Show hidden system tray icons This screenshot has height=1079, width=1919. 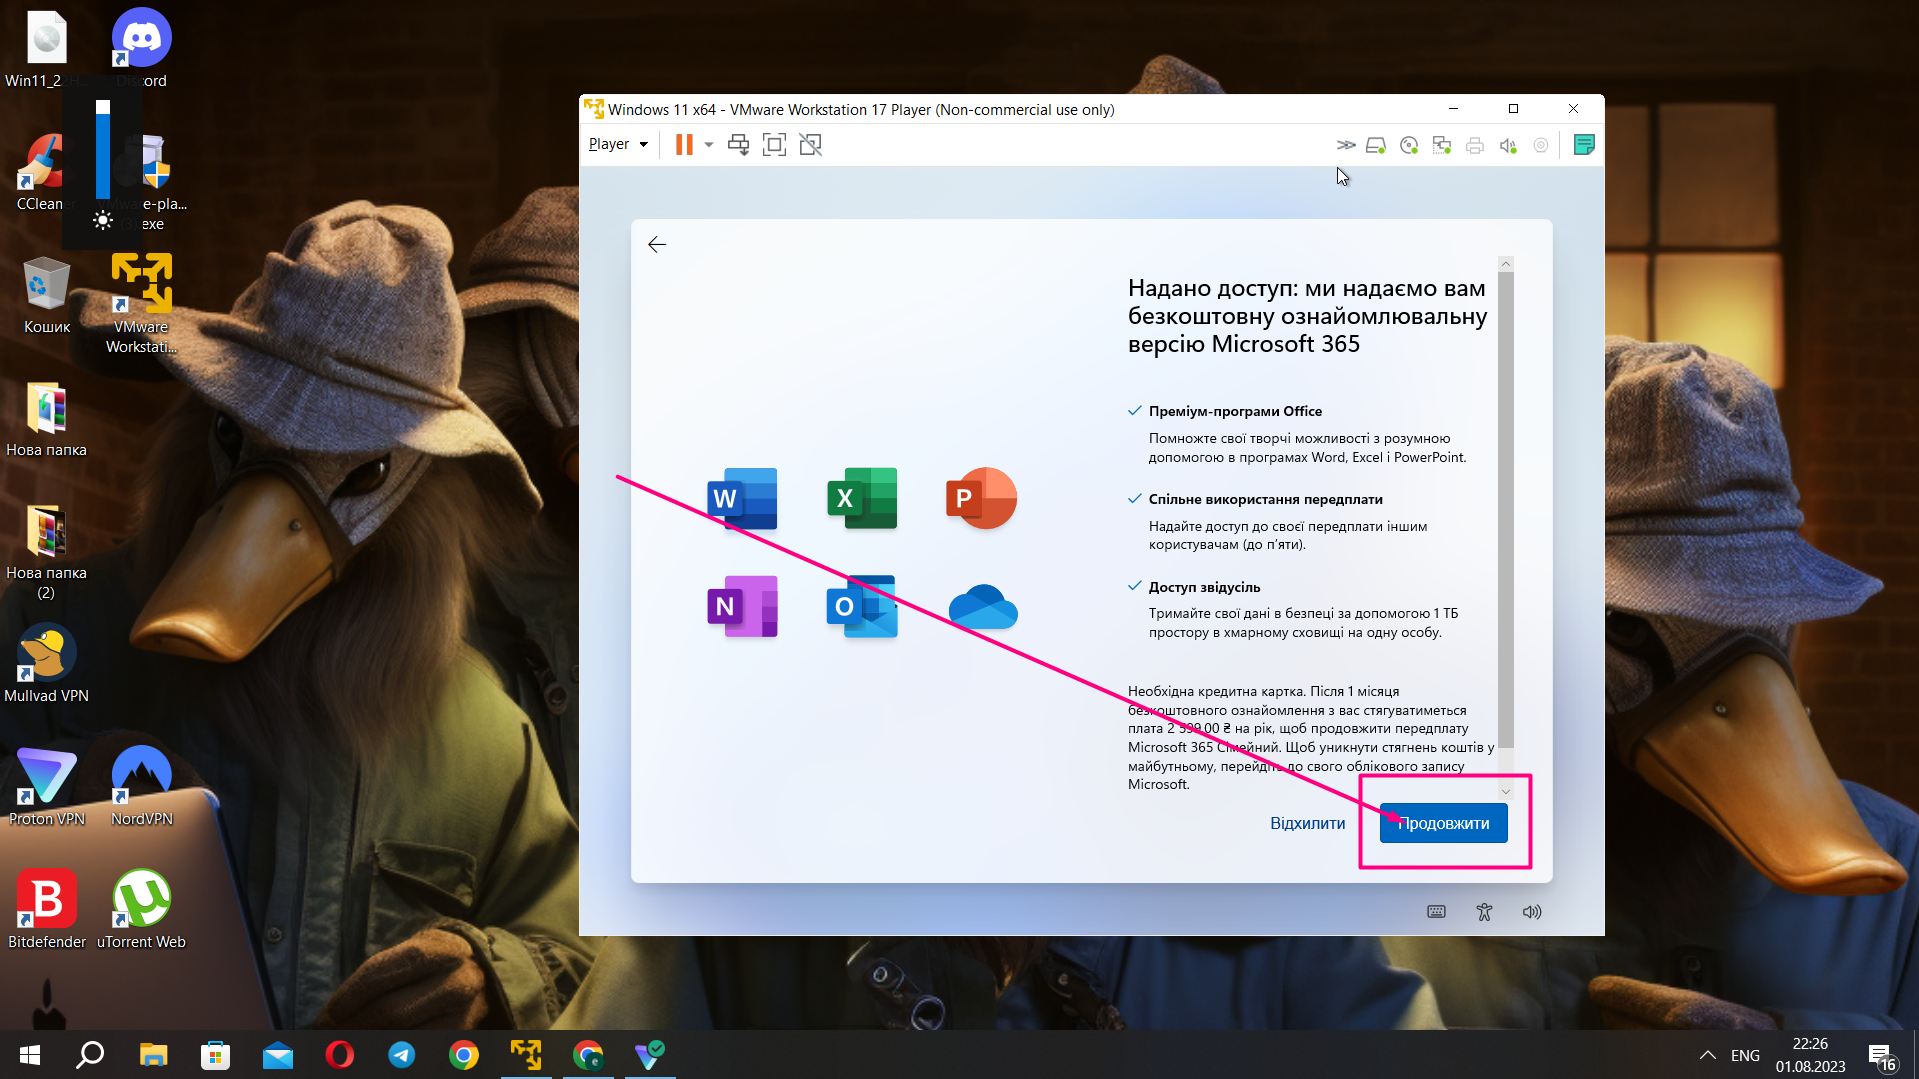coord(1708,1055)
